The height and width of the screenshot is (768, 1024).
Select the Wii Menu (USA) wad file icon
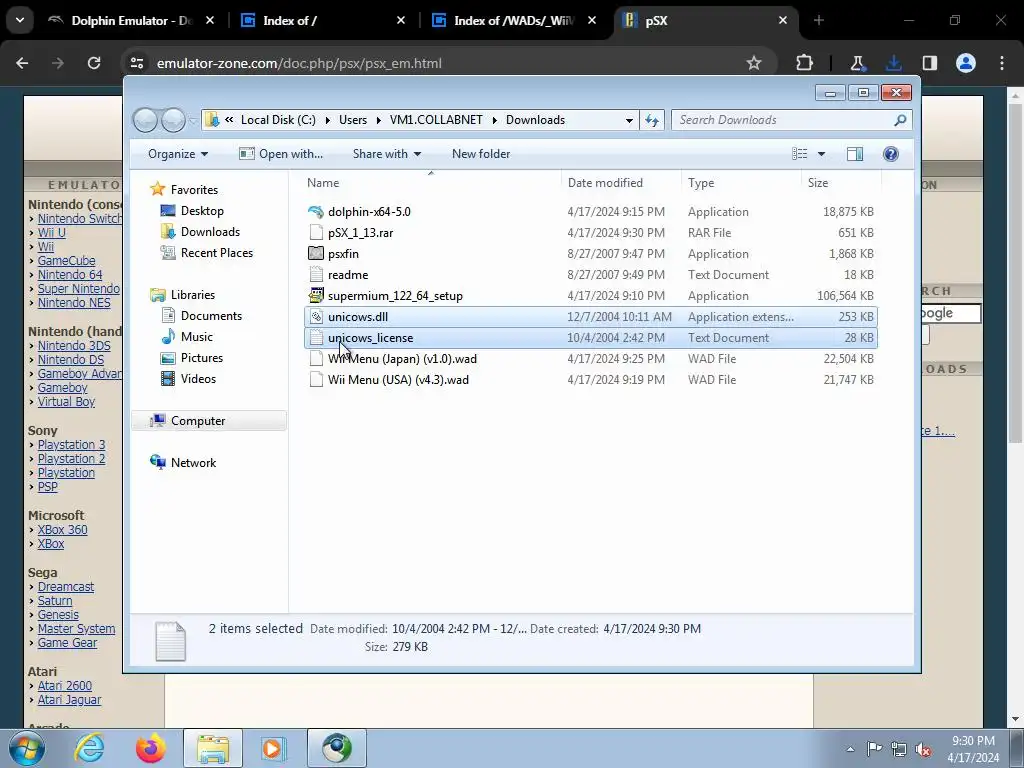316,379
